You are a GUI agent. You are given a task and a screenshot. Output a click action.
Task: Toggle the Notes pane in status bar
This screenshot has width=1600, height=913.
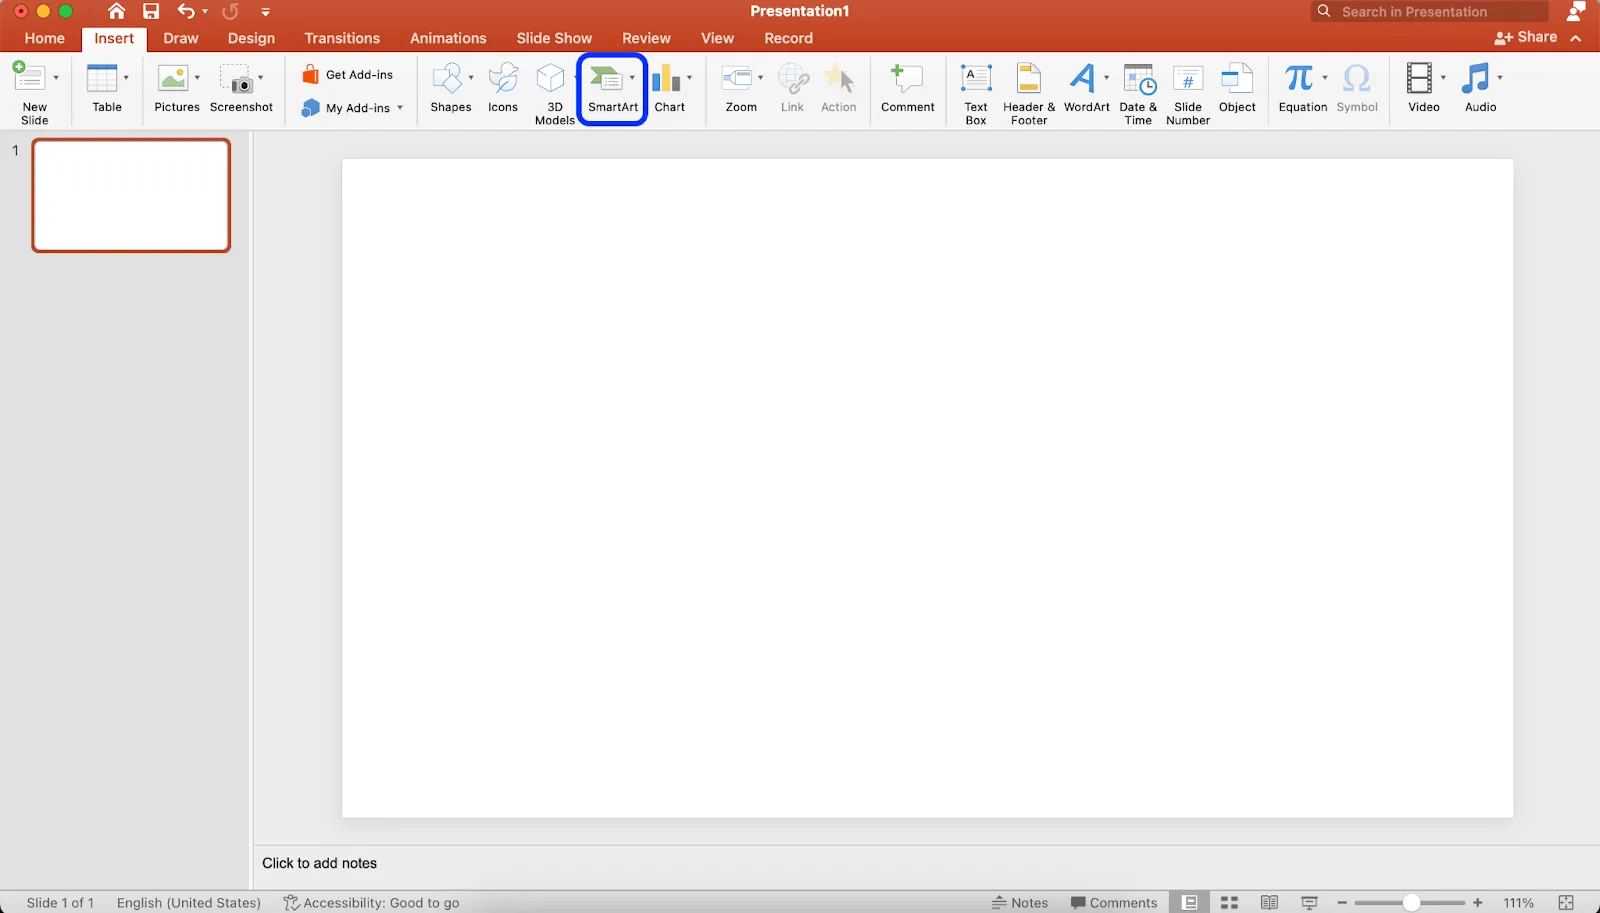click(x=1020, y=902)
